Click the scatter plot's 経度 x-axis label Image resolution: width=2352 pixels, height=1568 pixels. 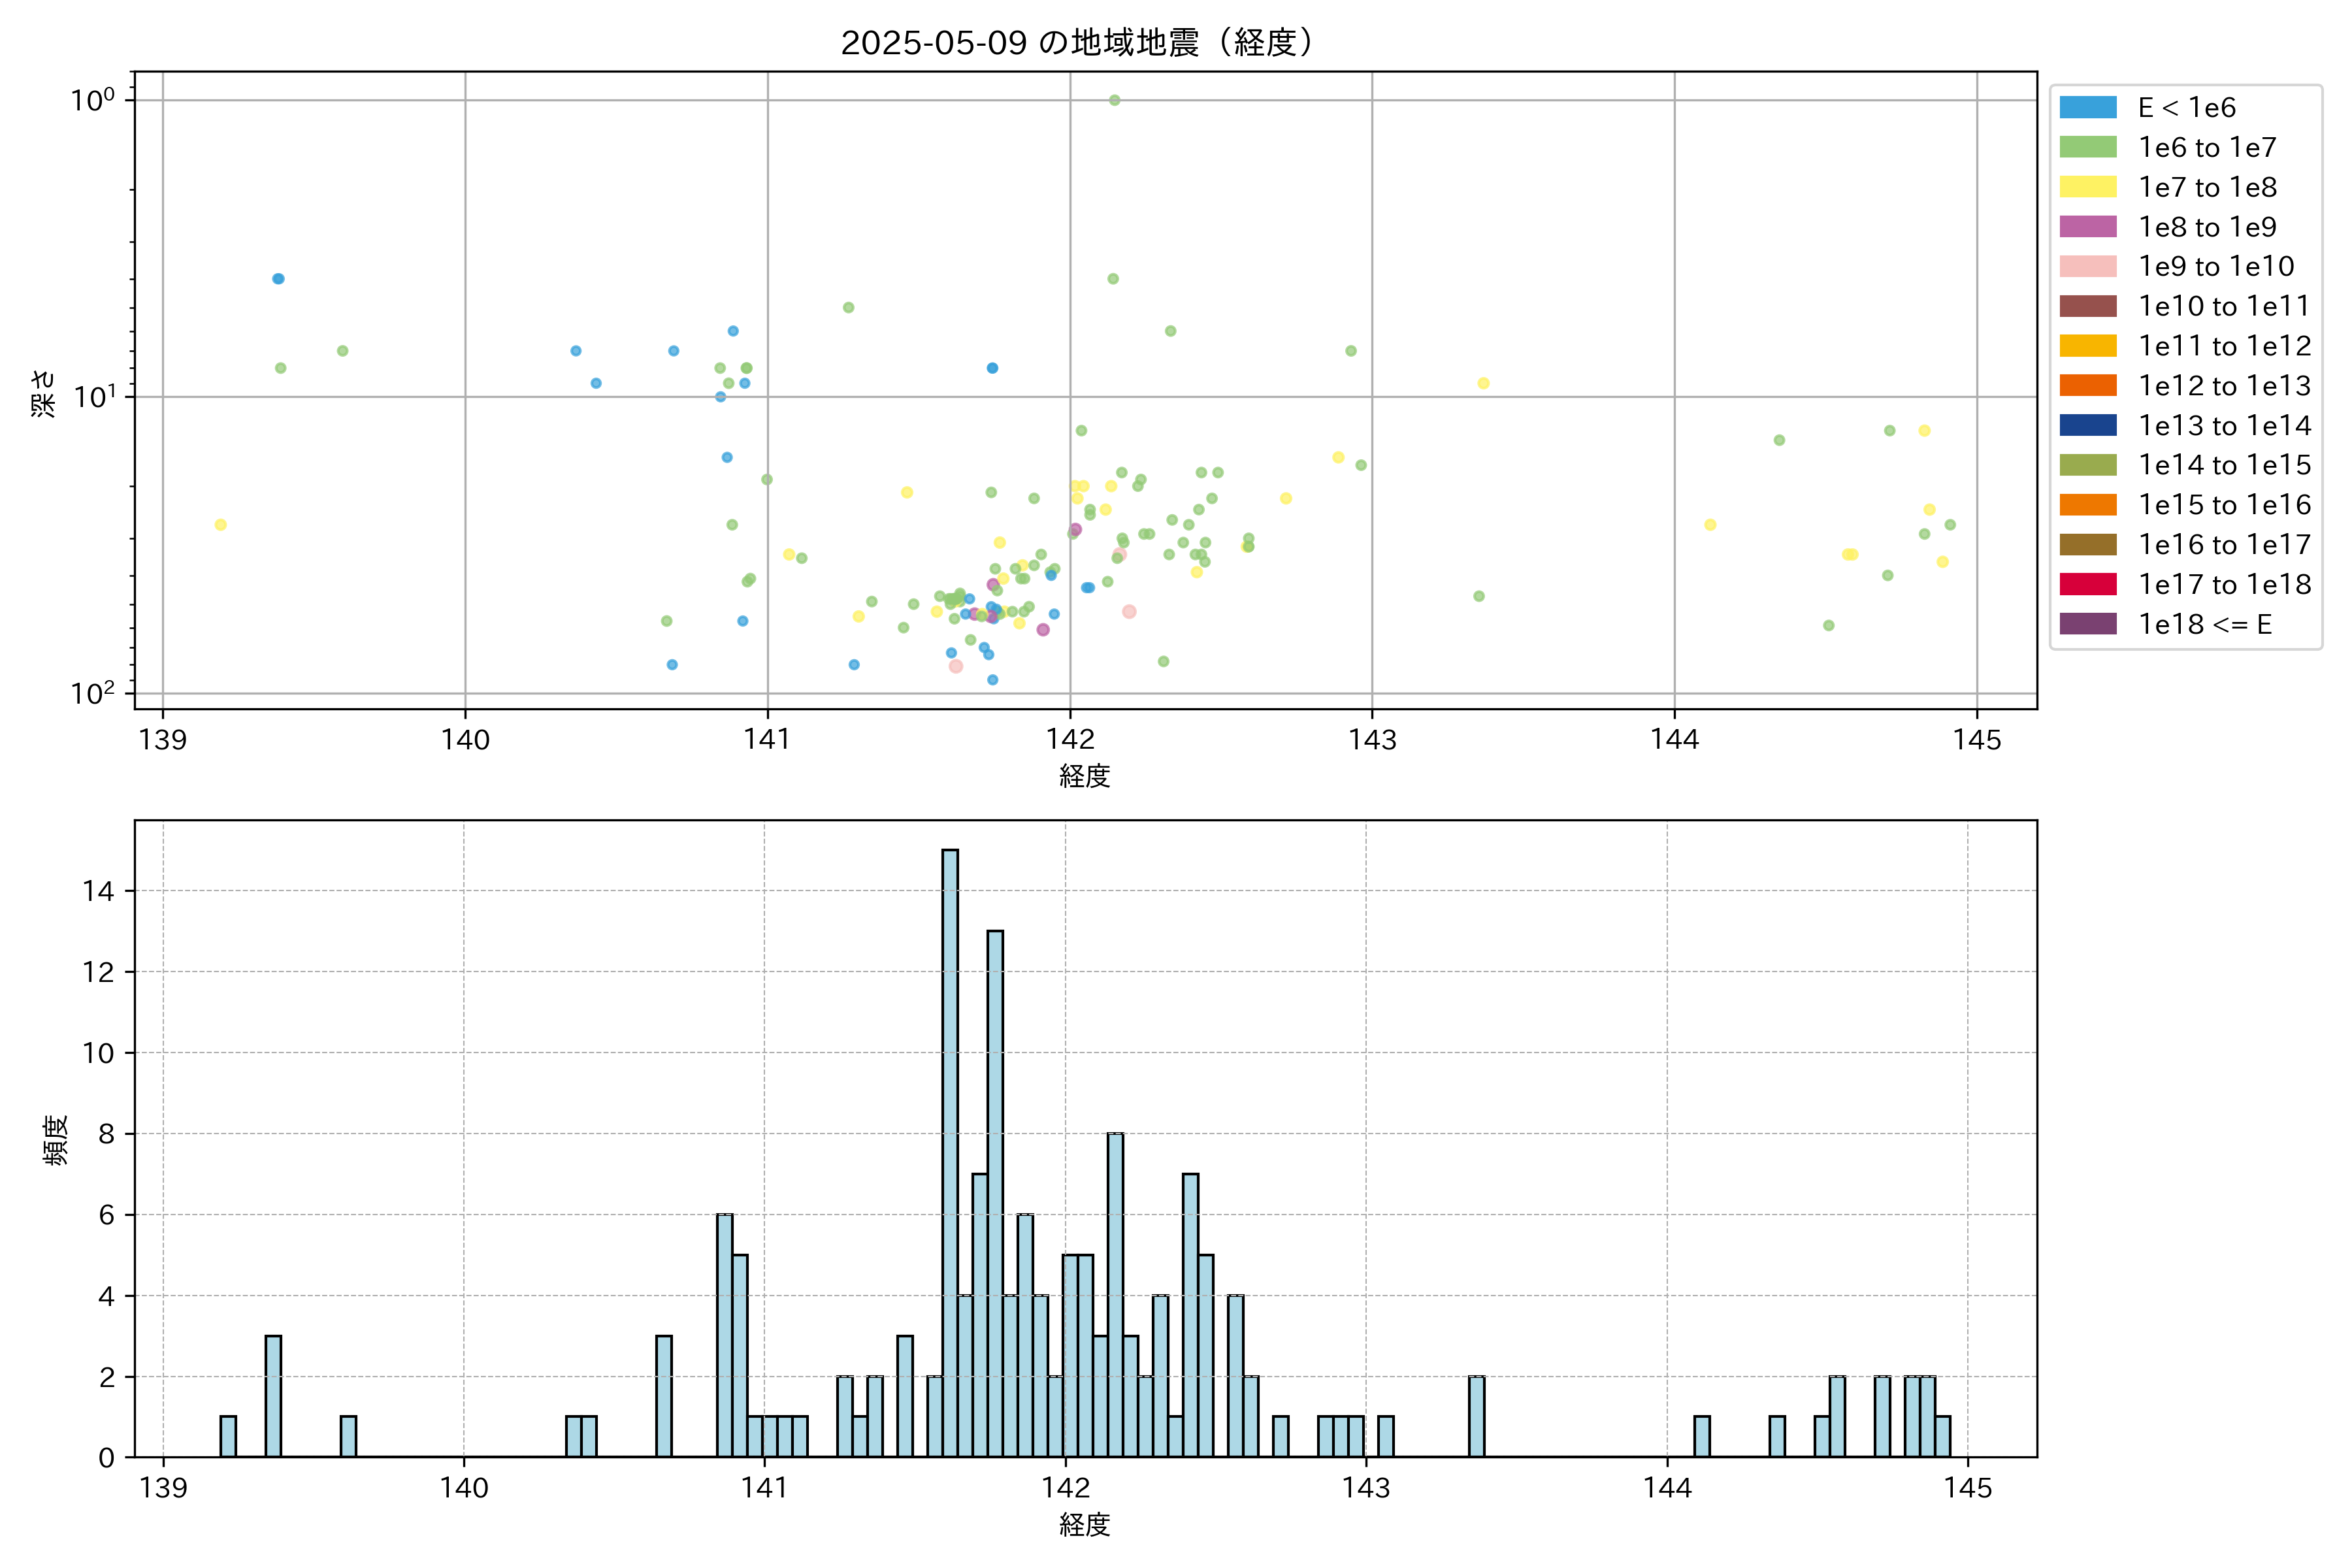click(1085, 775)
